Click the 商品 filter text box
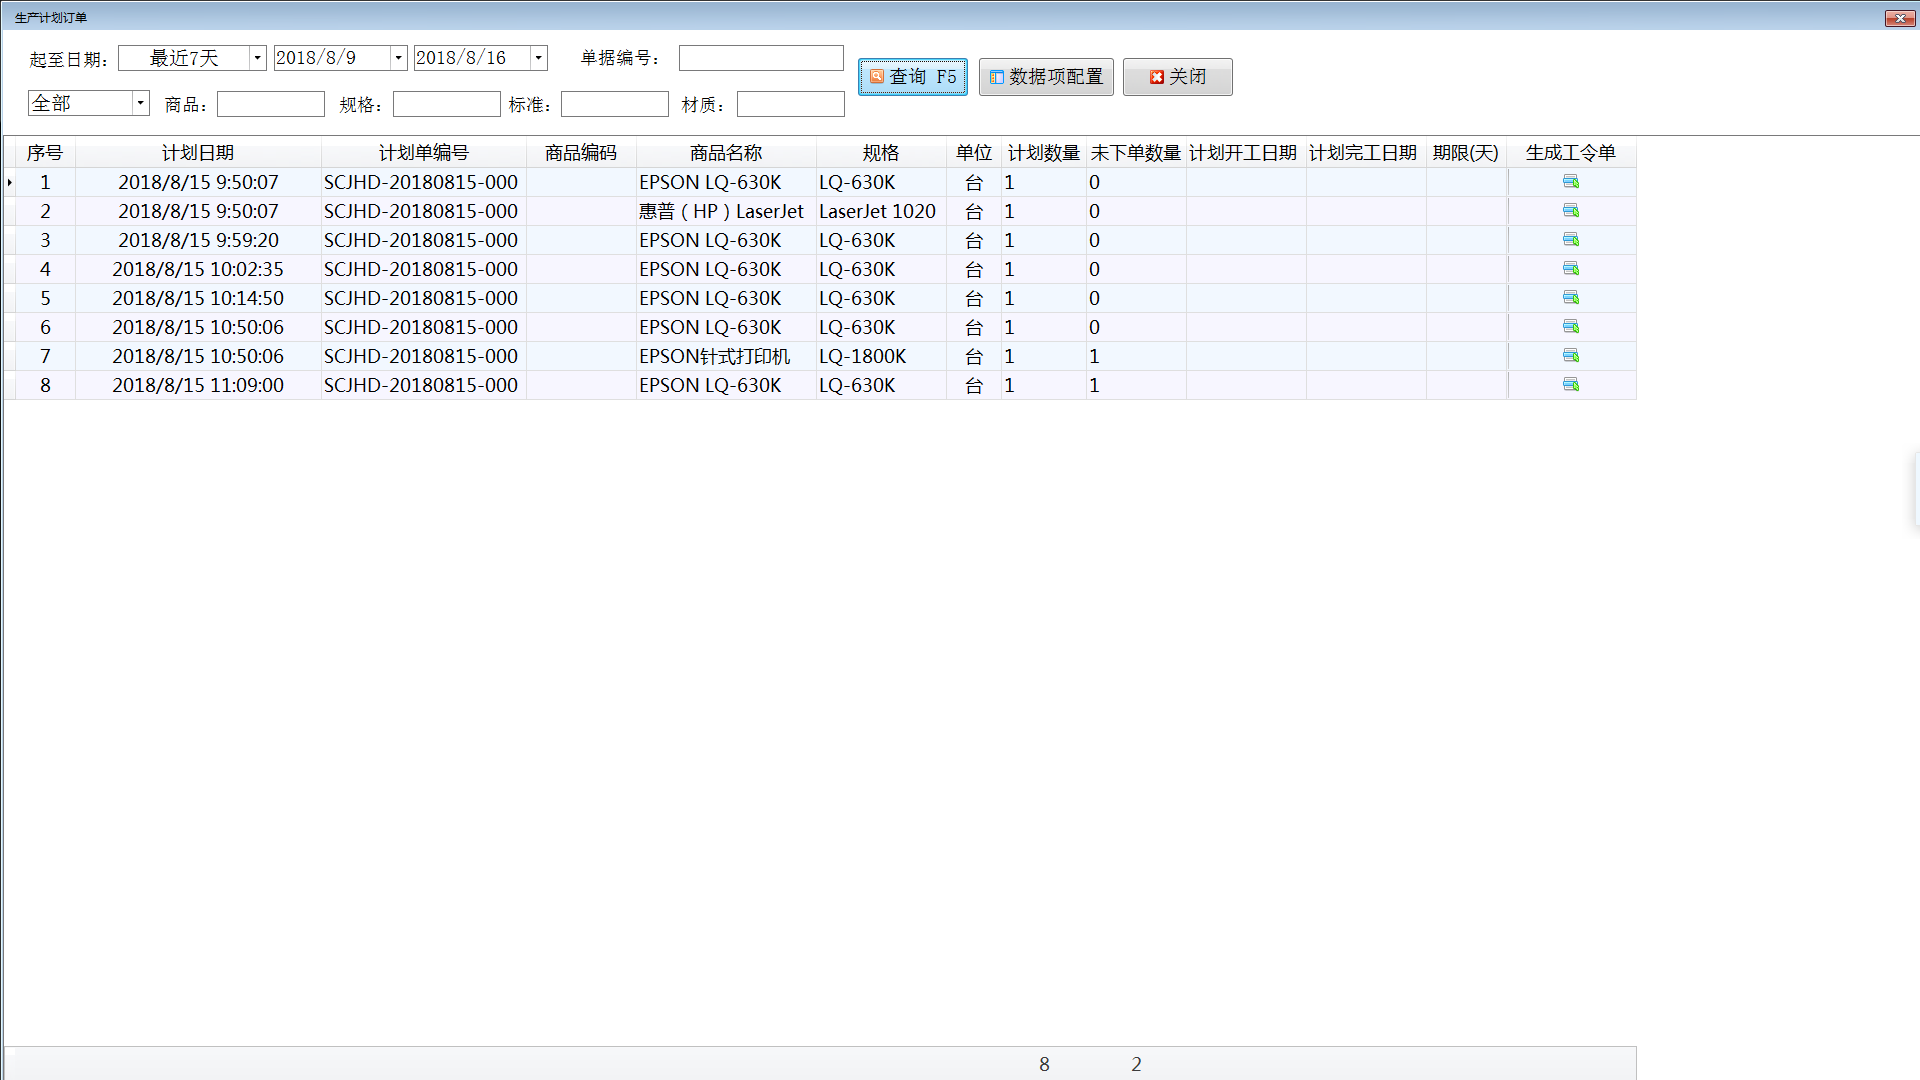The image size is (1920, 1080). 271,104
